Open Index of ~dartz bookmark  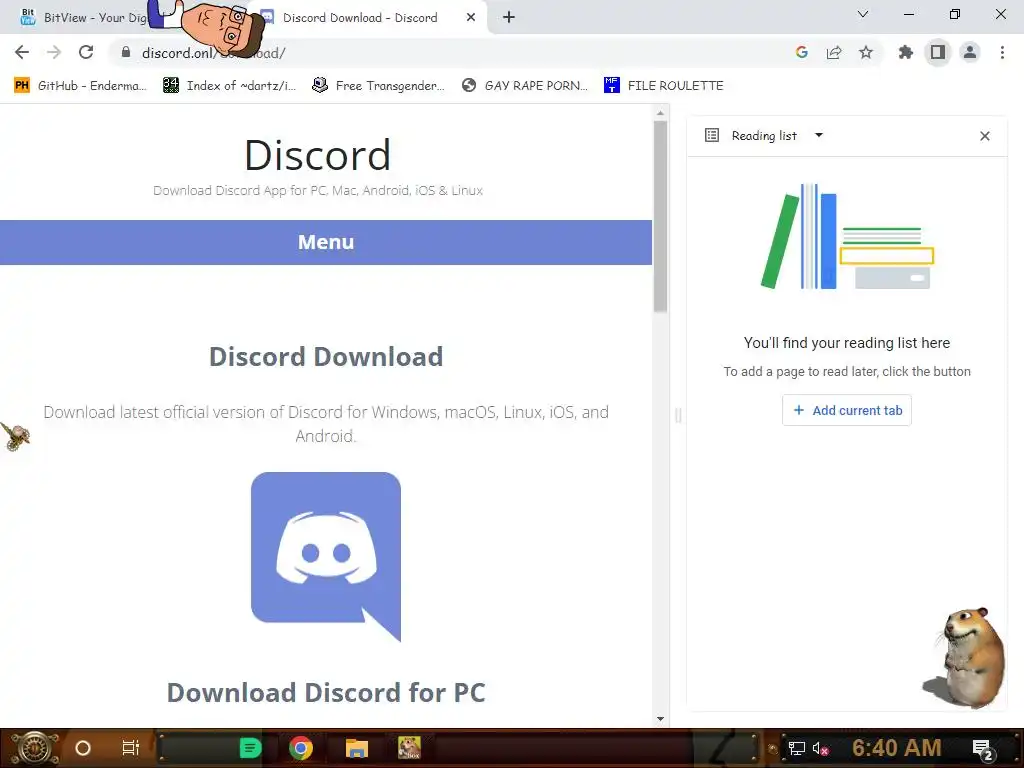point(229,86)
